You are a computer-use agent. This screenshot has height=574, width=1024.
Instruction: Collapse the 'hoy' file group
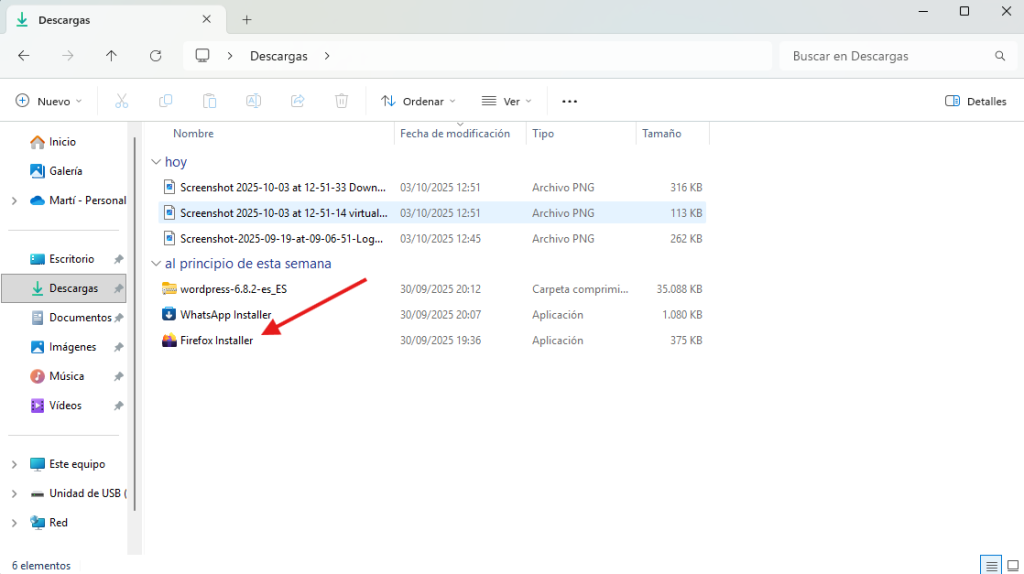point(155,162)
